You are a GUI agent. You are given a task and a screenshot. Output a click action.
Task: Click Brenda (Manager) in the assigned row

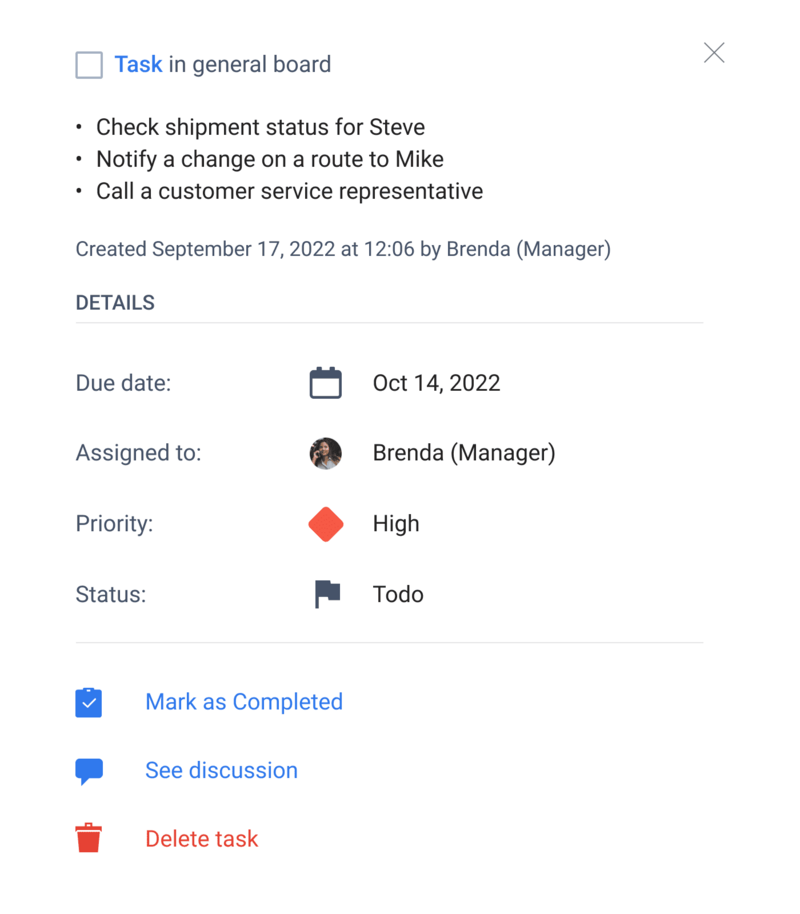(x=464, y=452)
